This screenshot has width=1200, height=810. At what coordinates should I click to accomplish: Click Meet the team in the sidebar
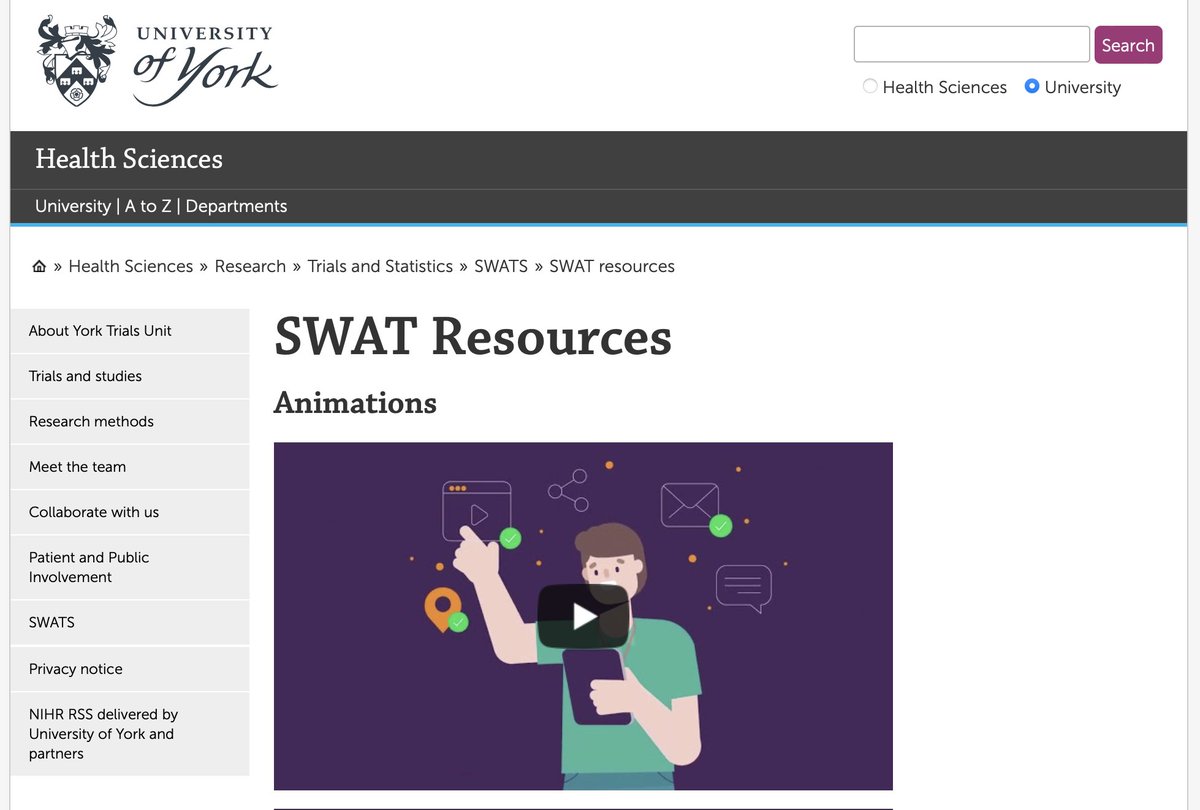[77, 466]
